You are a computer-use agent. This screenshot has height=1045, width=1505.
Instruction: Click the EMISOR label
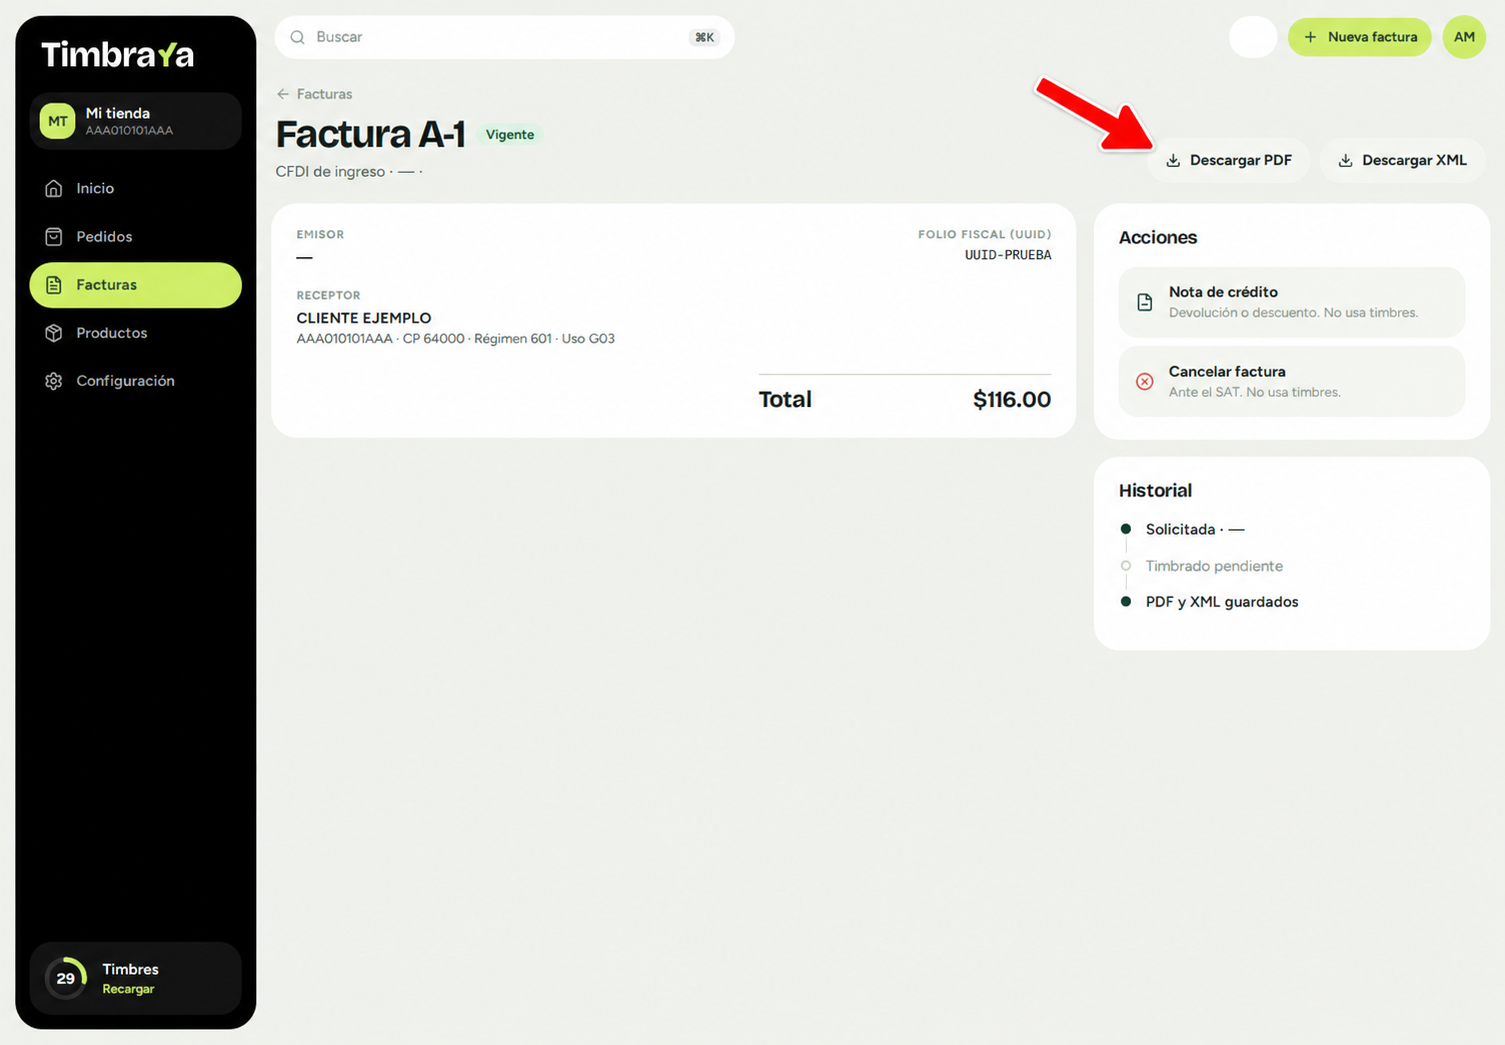(320, 235)
